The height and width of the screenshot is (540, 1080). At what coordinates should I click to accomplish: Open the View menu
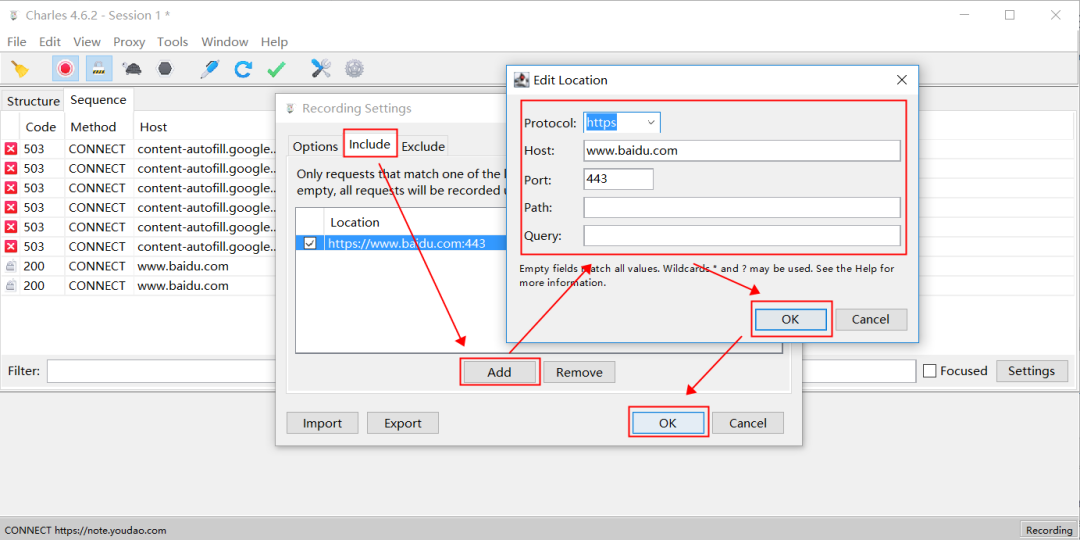pyautogui.click(x=87, y=42)
